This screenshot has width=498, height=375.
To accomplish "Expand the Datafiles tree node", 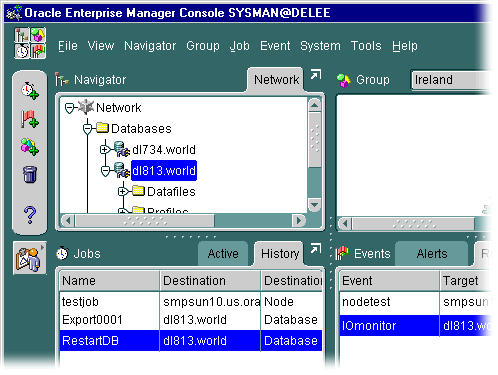I will pyautogui.click(x=123, y=192).
